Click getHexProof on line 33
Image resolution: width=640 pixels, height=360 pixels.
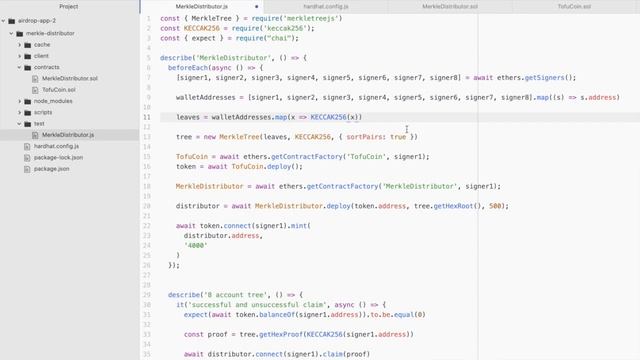click(281, 334)
